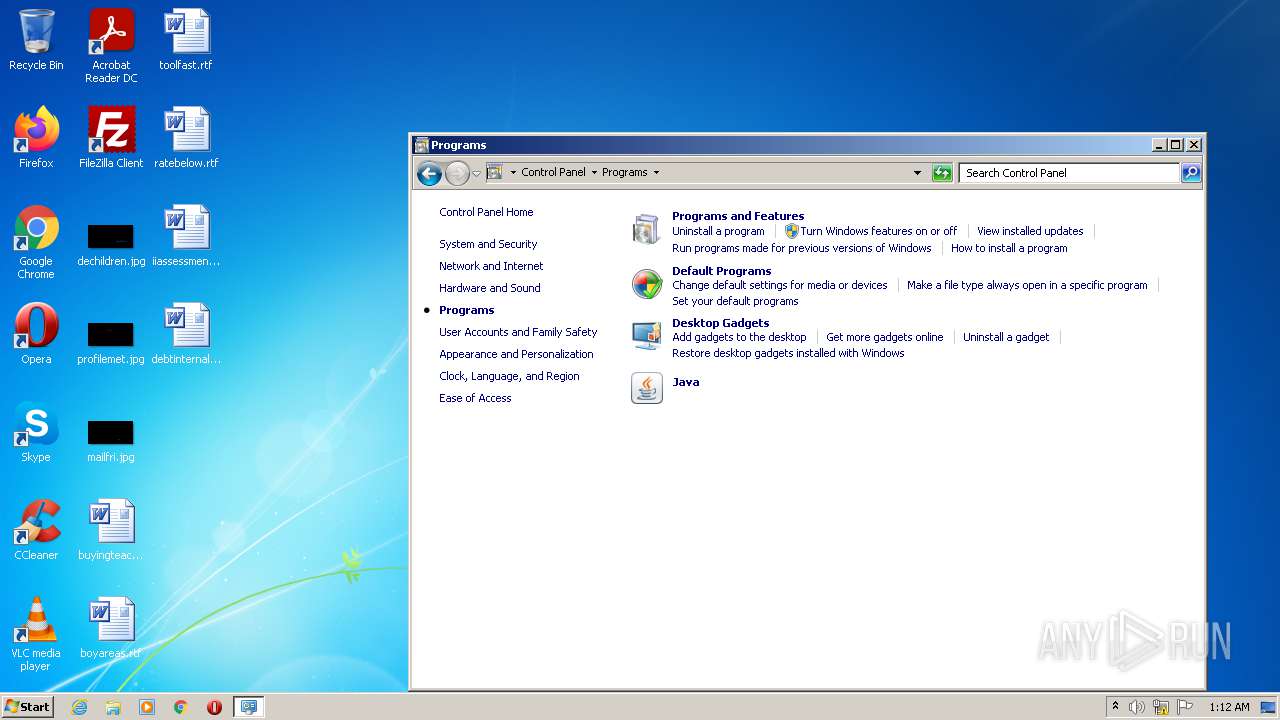1280x720 pixels.
Task: Launch VLC media player shortcut
Action: (x=36, y=634)
